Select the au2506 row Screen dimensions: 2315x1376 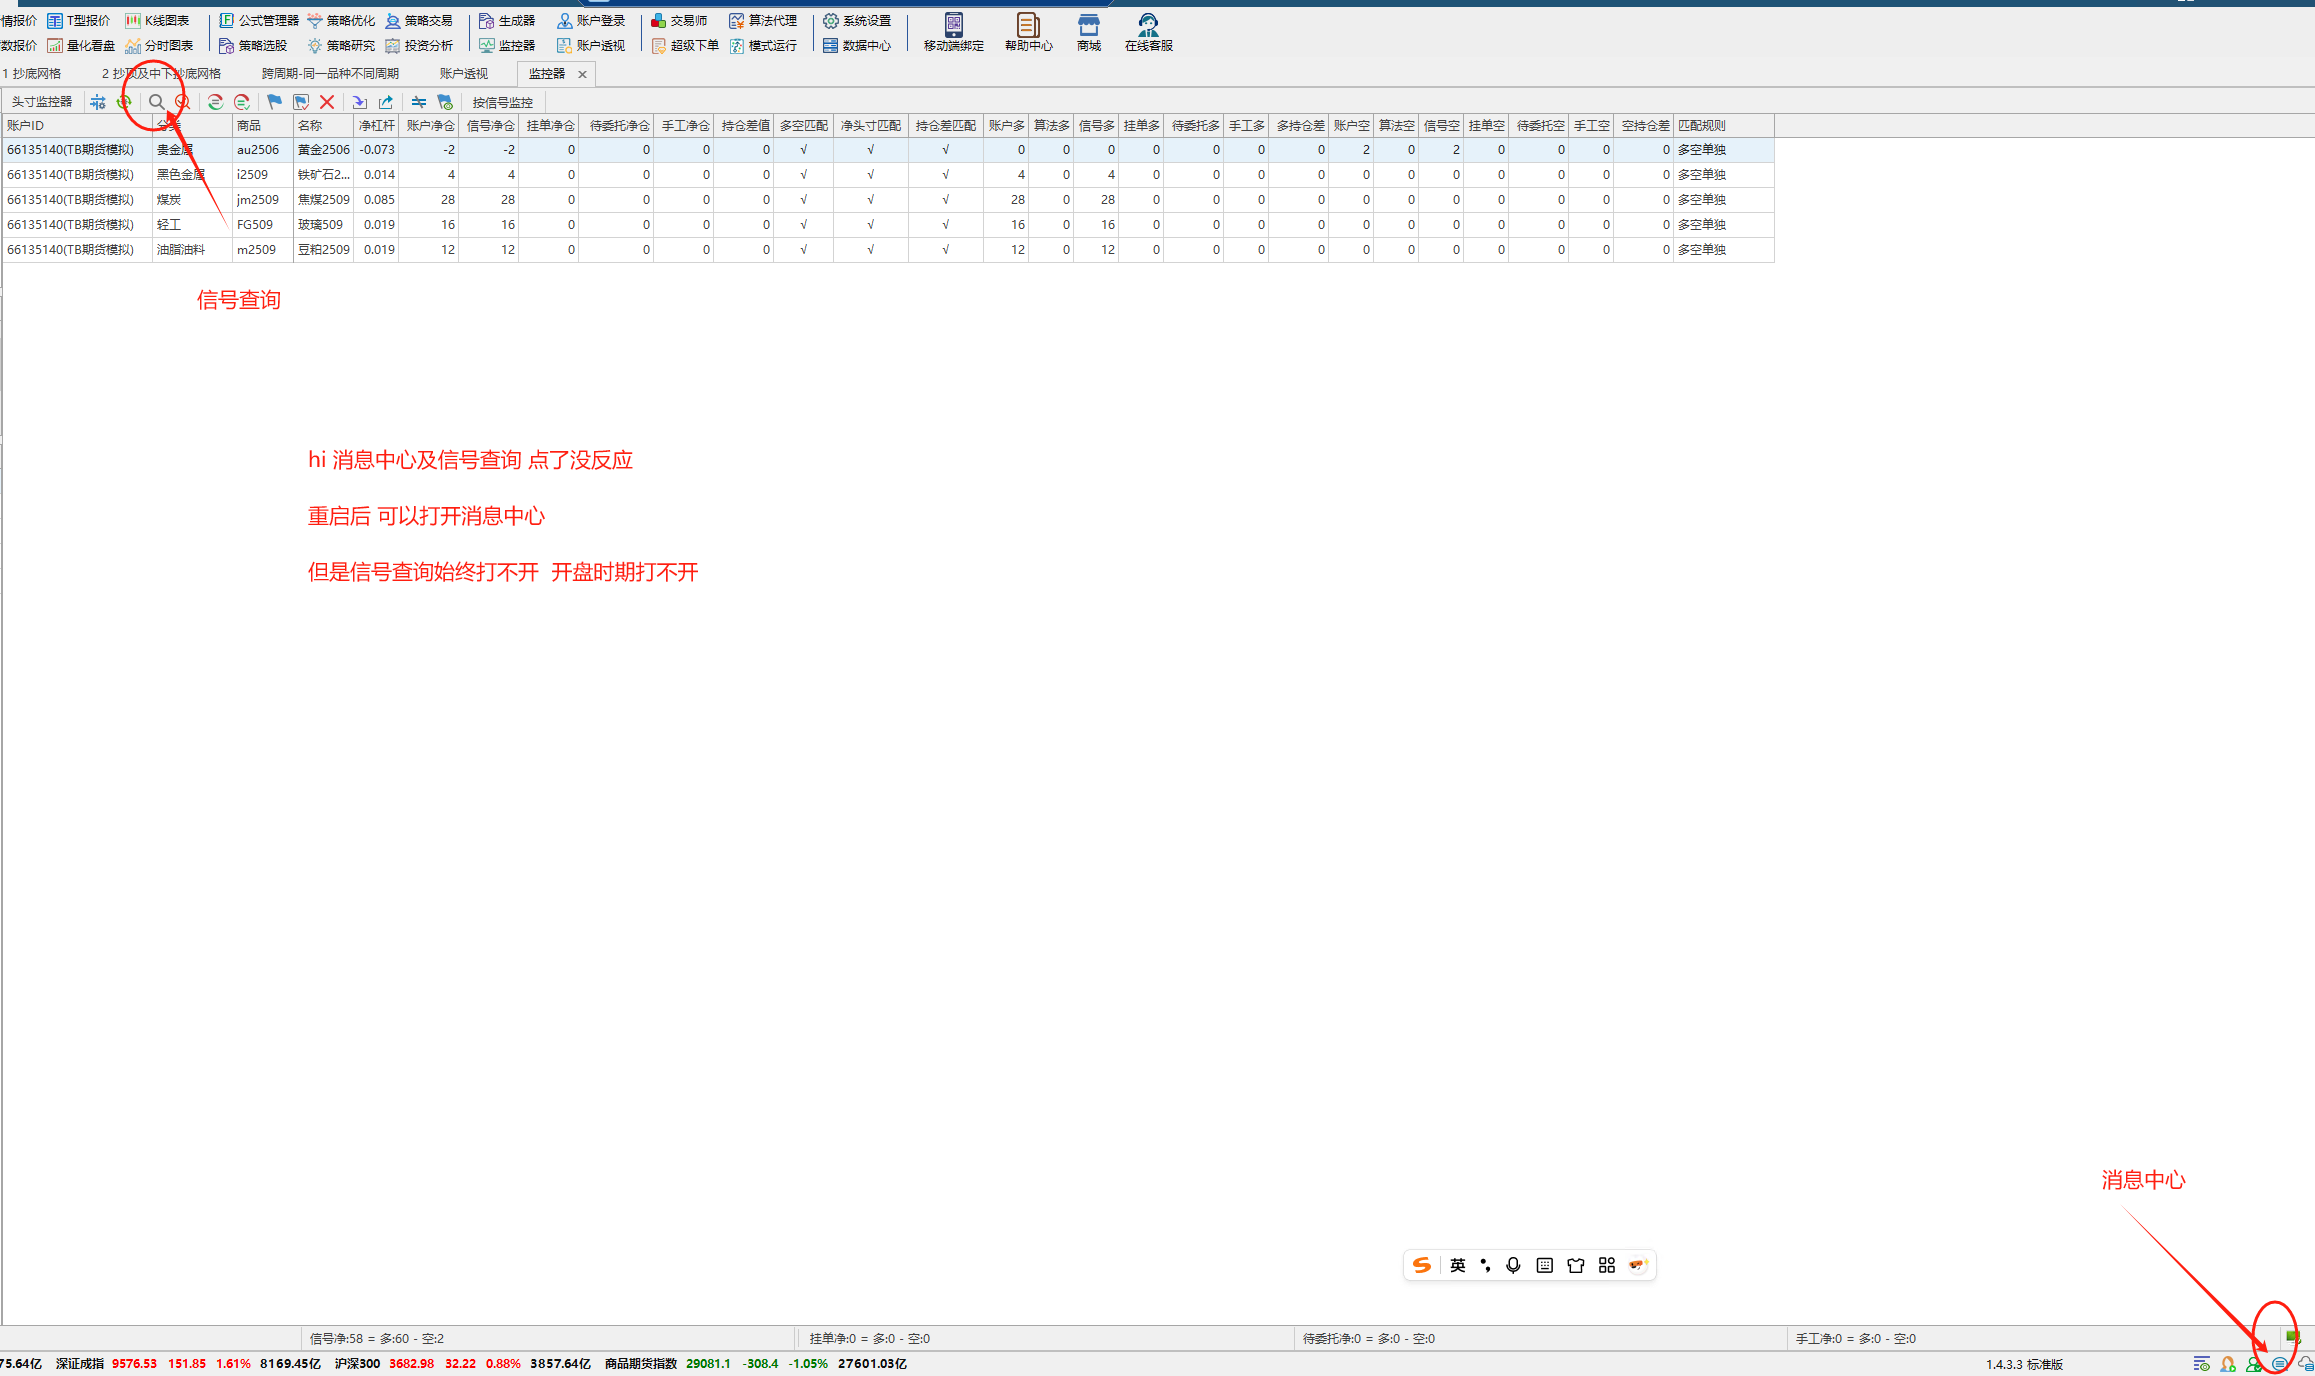(888, 149)
